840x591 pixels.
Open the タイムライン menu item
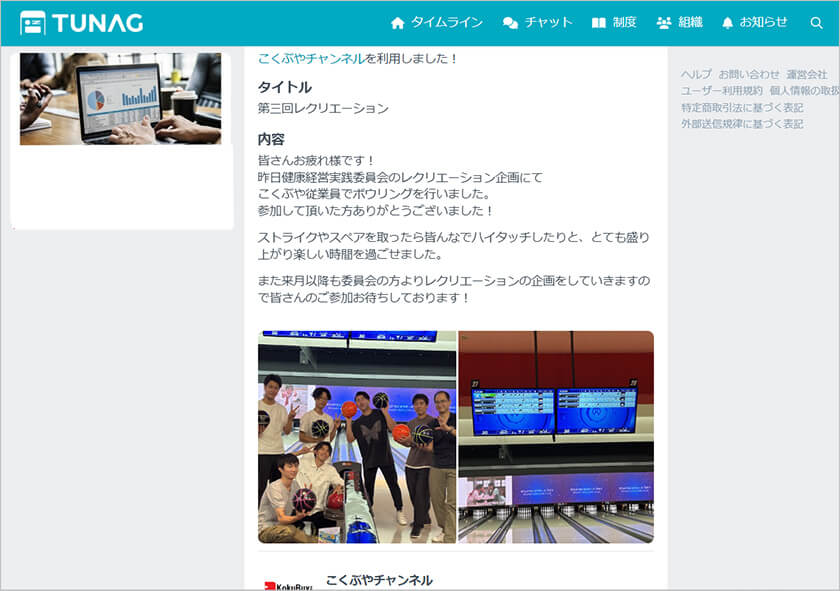[x=447, y=22]
